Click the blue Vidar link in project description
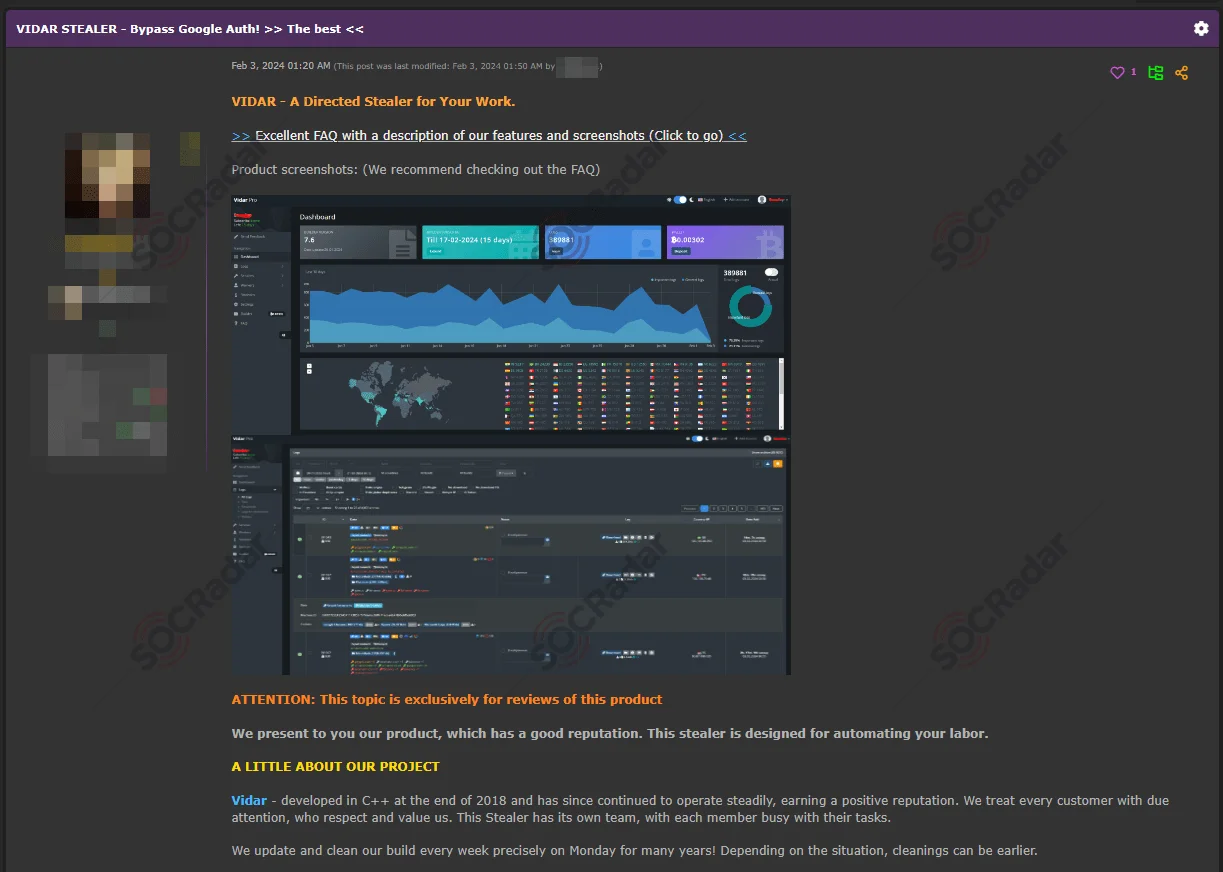Viewport: 1223px width, 872px height. pyautogui.click(x=249, y=800)
